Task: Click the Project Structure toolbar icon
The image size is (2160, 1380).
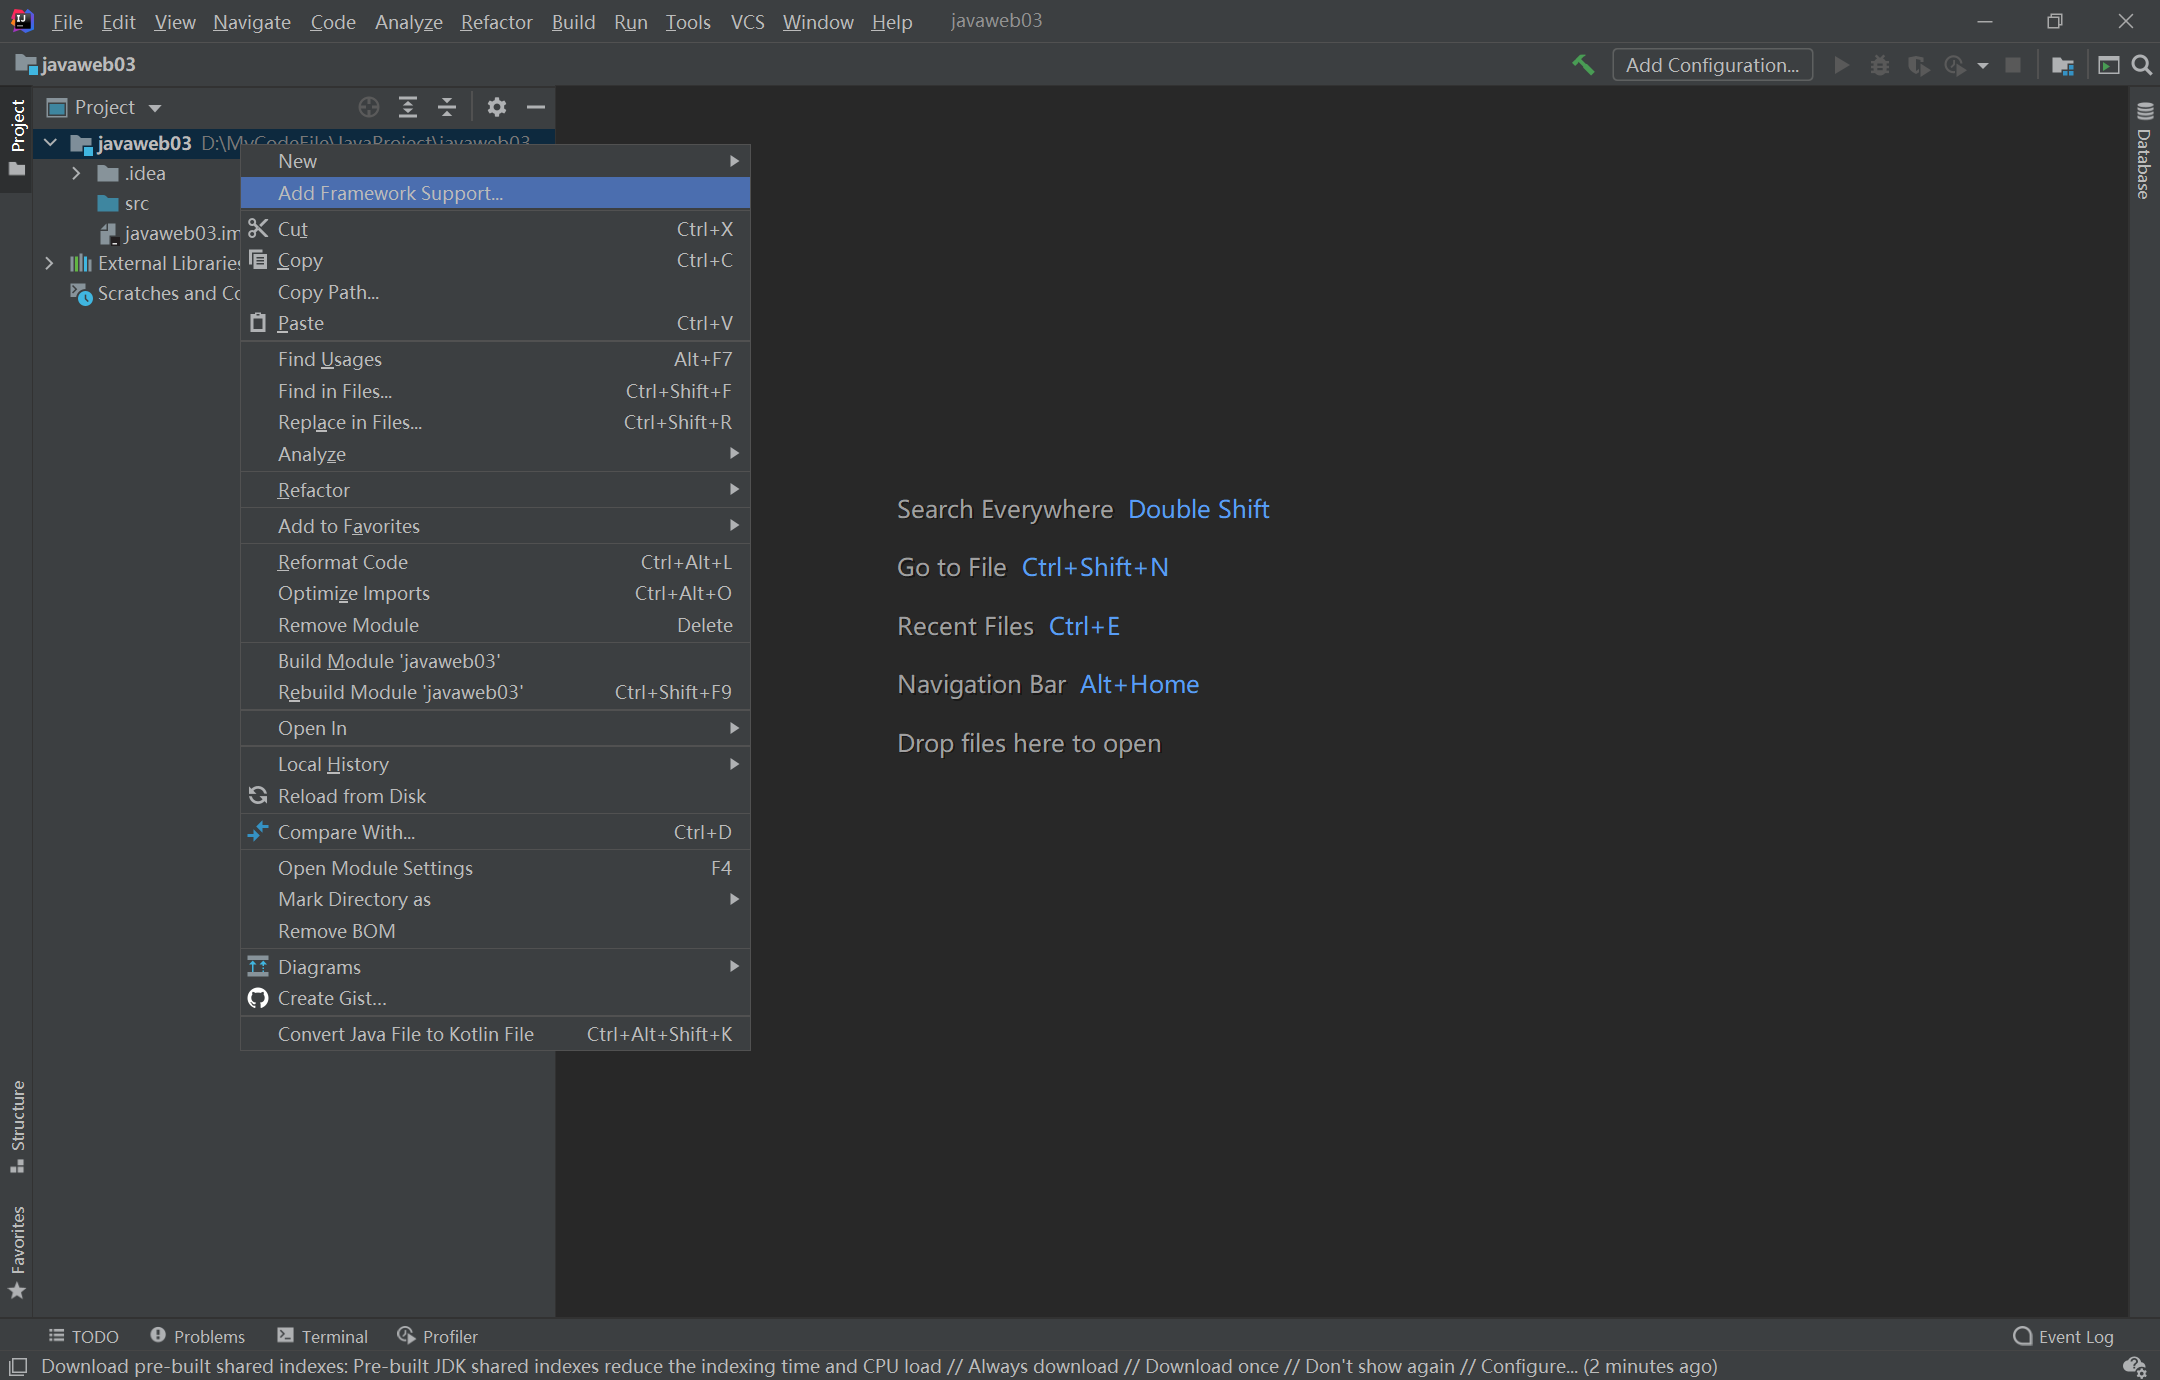Action: [2062, 65]
